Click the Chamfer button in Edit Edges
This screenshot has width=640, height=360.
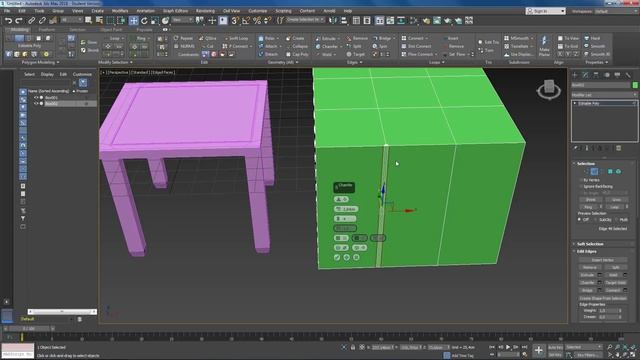click(x=587, y=282)
